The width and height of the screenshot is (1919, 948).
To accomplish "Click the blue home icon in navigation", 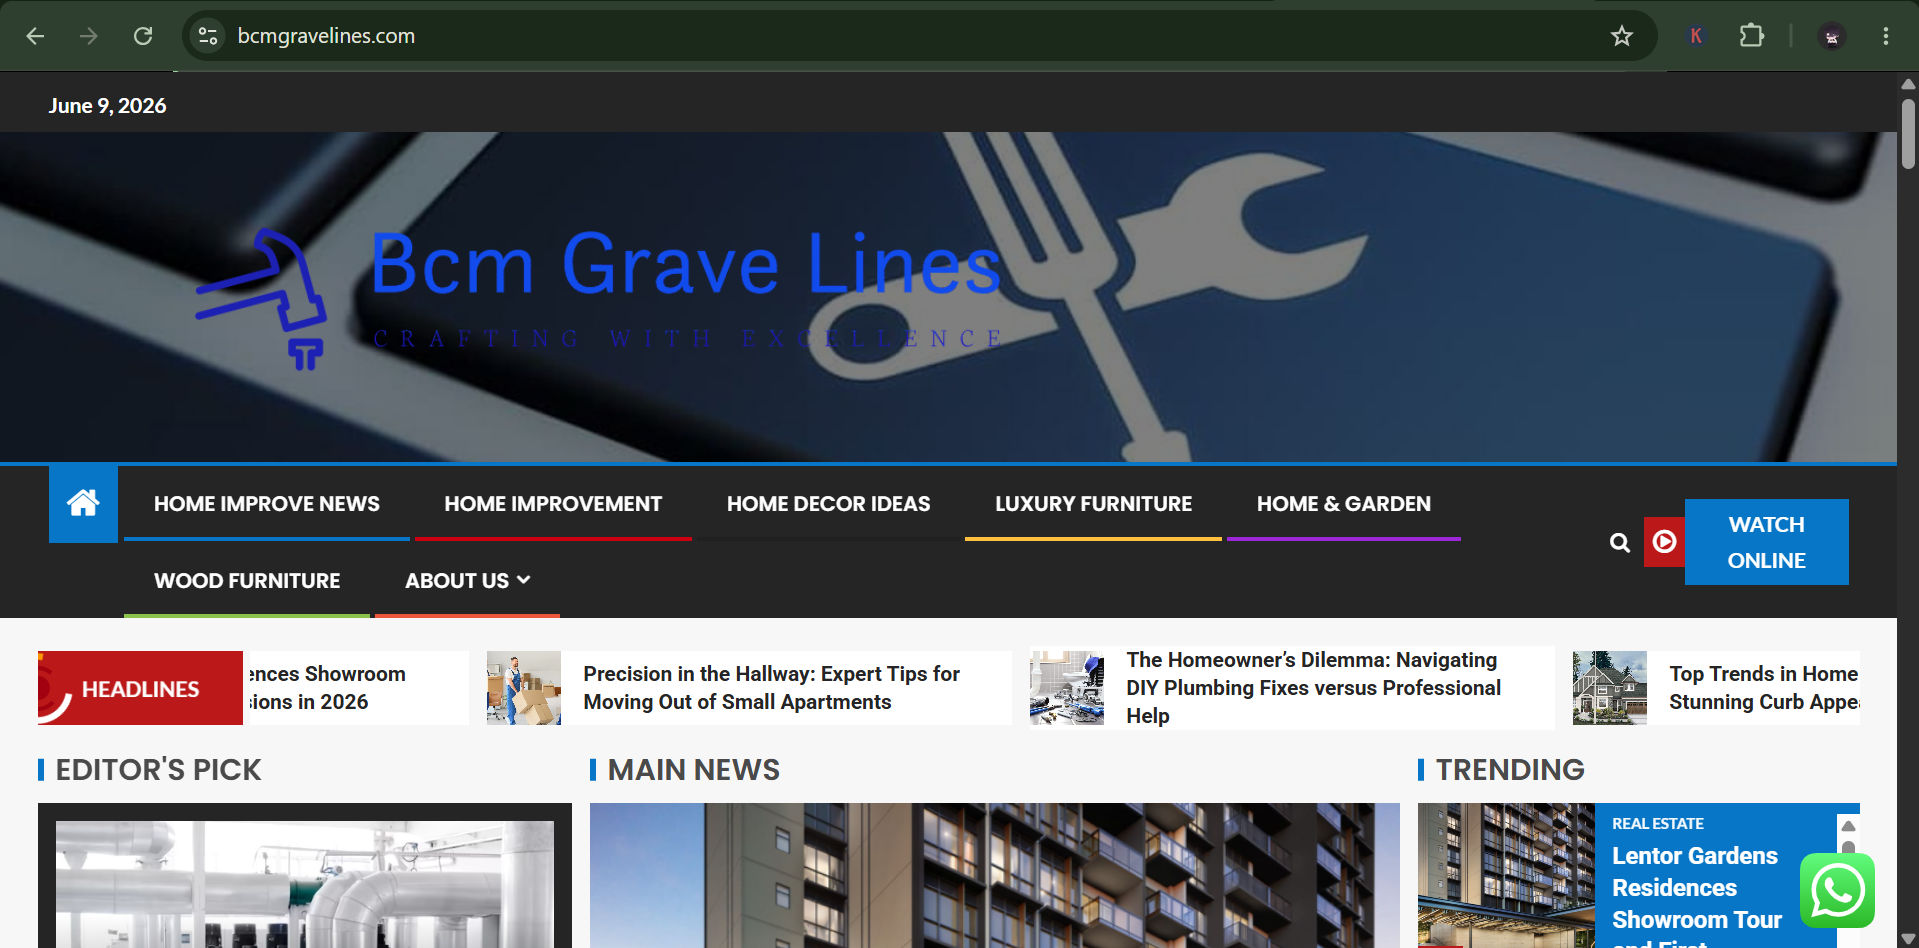I will tap(83, 503).
